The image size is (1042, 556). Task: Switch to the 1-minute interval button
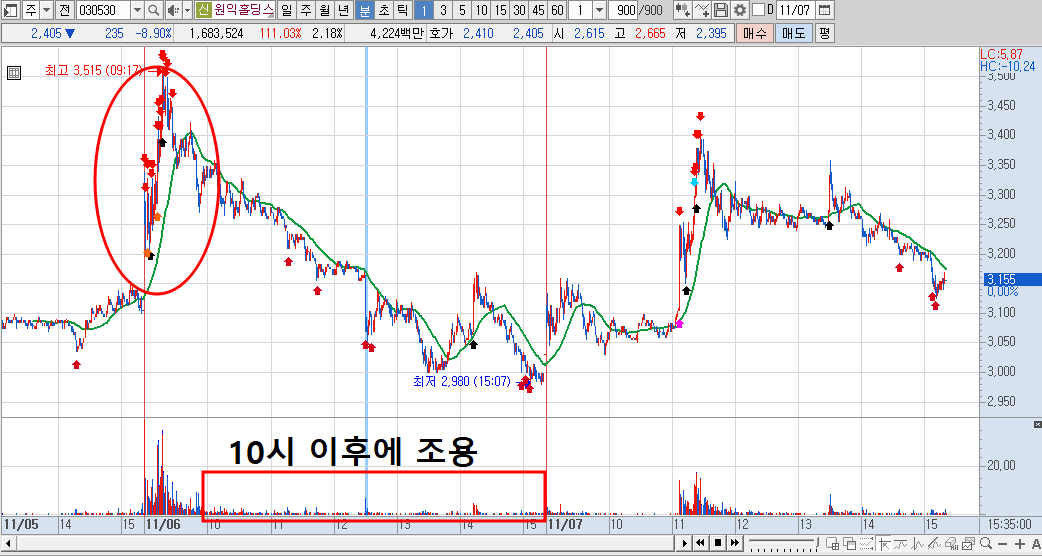click(424, 10)
